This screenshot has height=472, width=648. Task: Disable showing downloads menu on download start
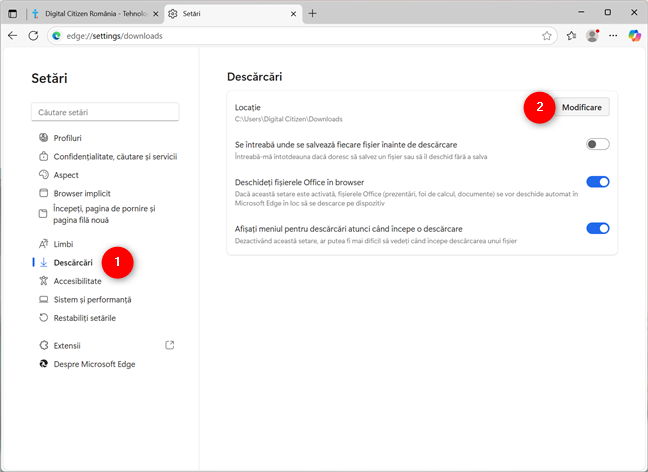tap(597, 228)
